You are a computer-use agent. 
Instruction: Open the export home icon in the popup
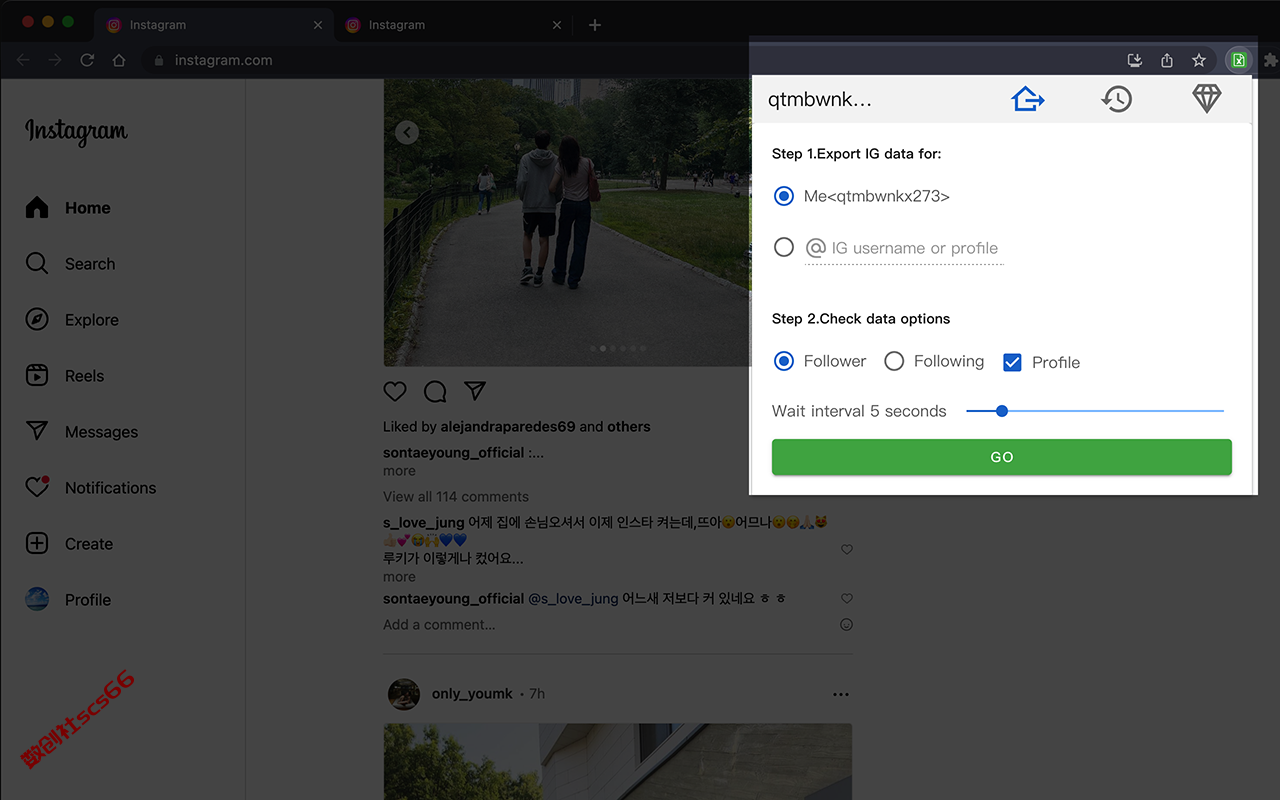tap(1028, 99)
